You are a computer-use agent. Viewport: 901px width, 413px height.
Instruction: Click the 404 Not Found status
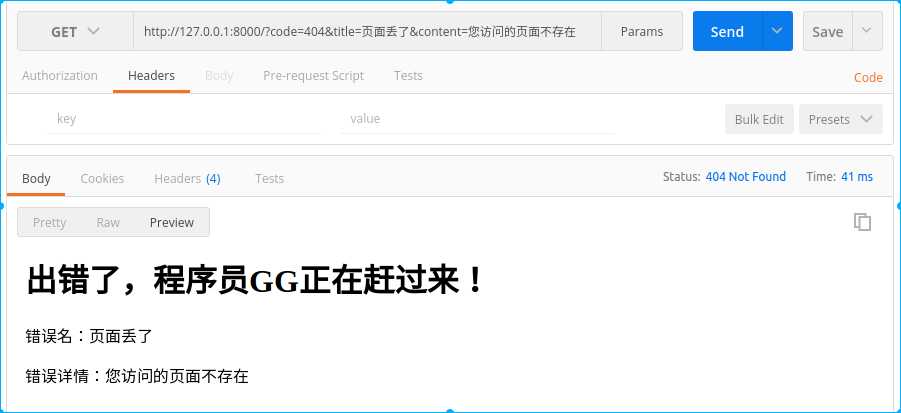tap(745, 177)
